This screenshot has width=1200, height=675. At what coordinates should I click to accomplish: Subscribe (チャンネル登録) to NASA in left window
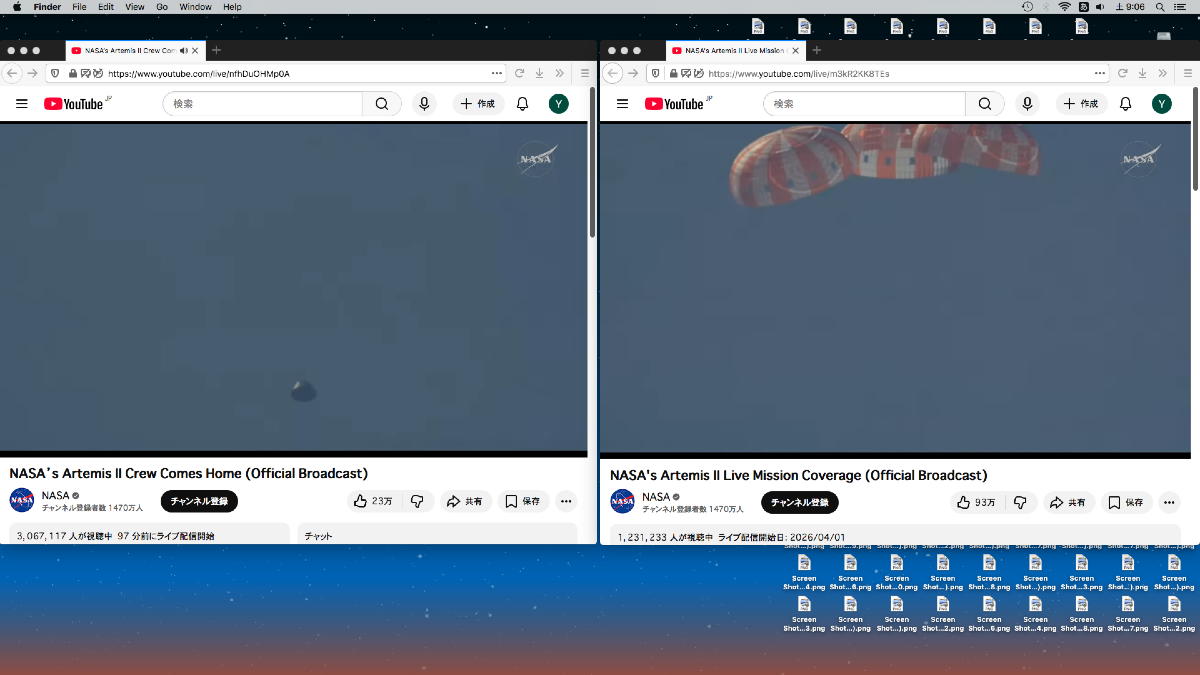[199, 501]
